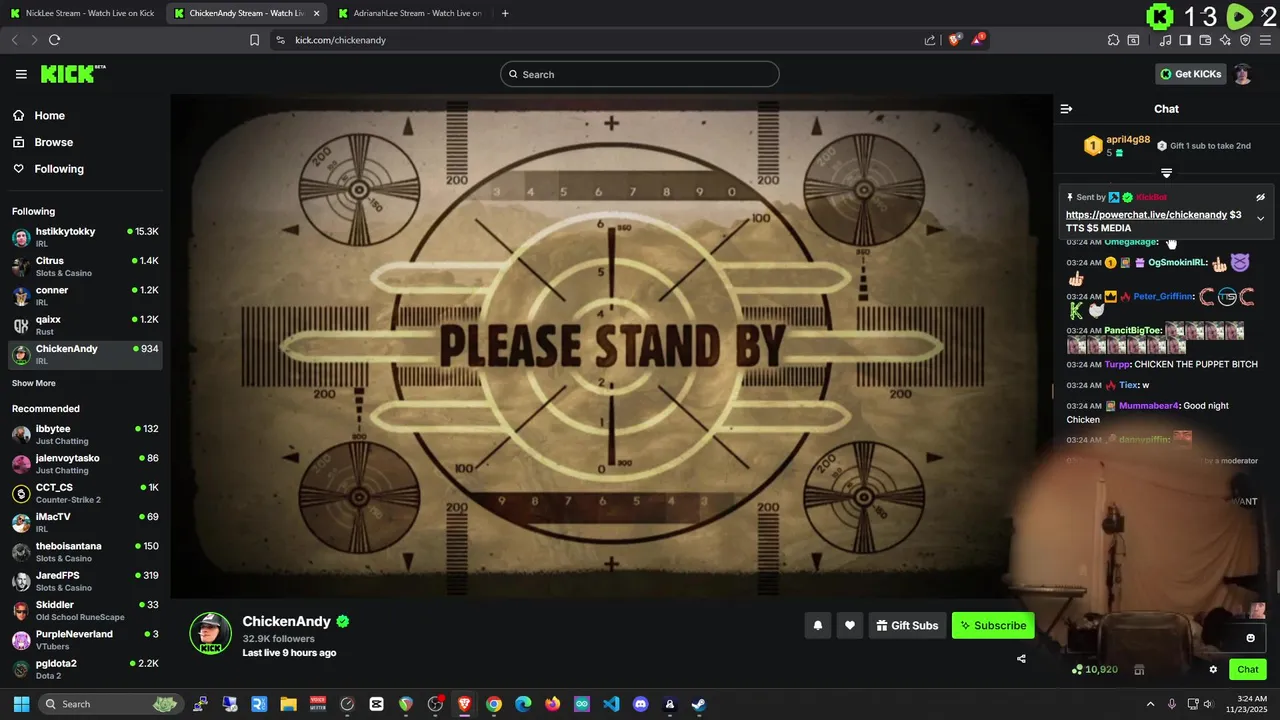1280x720 pixels.
Task: Open Steam from the taskbar
Action: (x=699, y=704)
